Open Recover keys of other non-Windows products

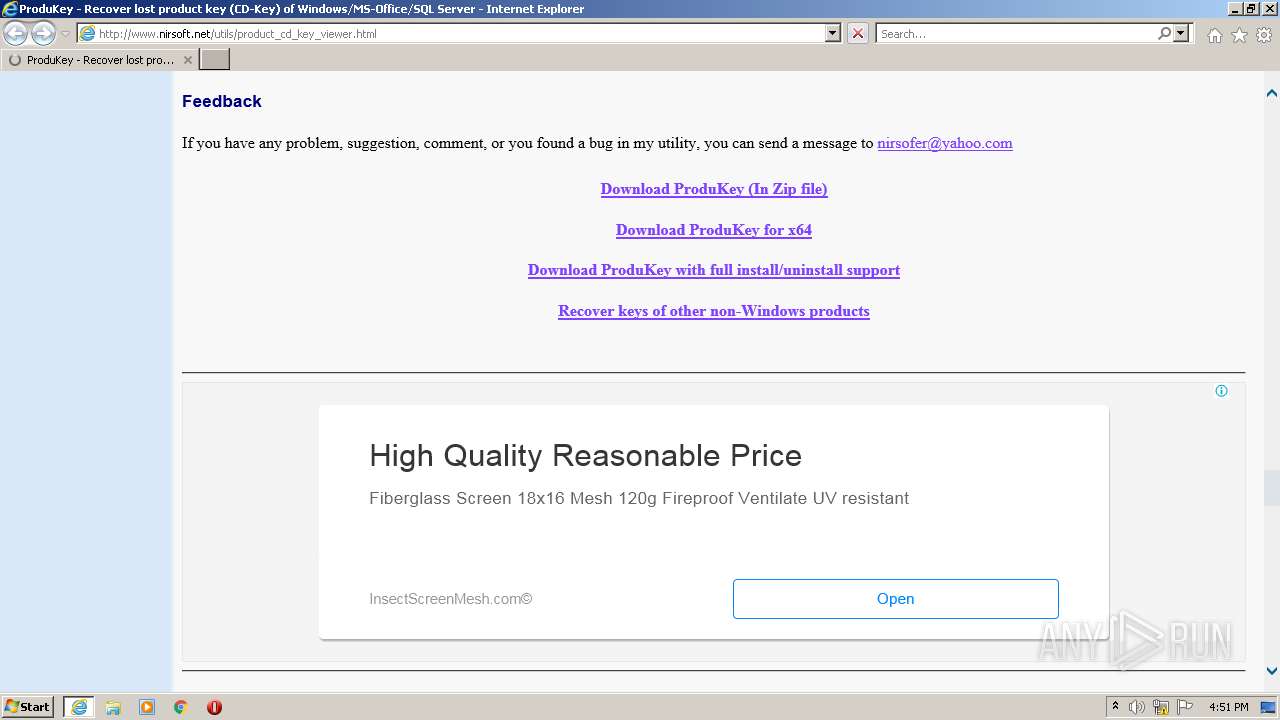[x=714, y=311]
